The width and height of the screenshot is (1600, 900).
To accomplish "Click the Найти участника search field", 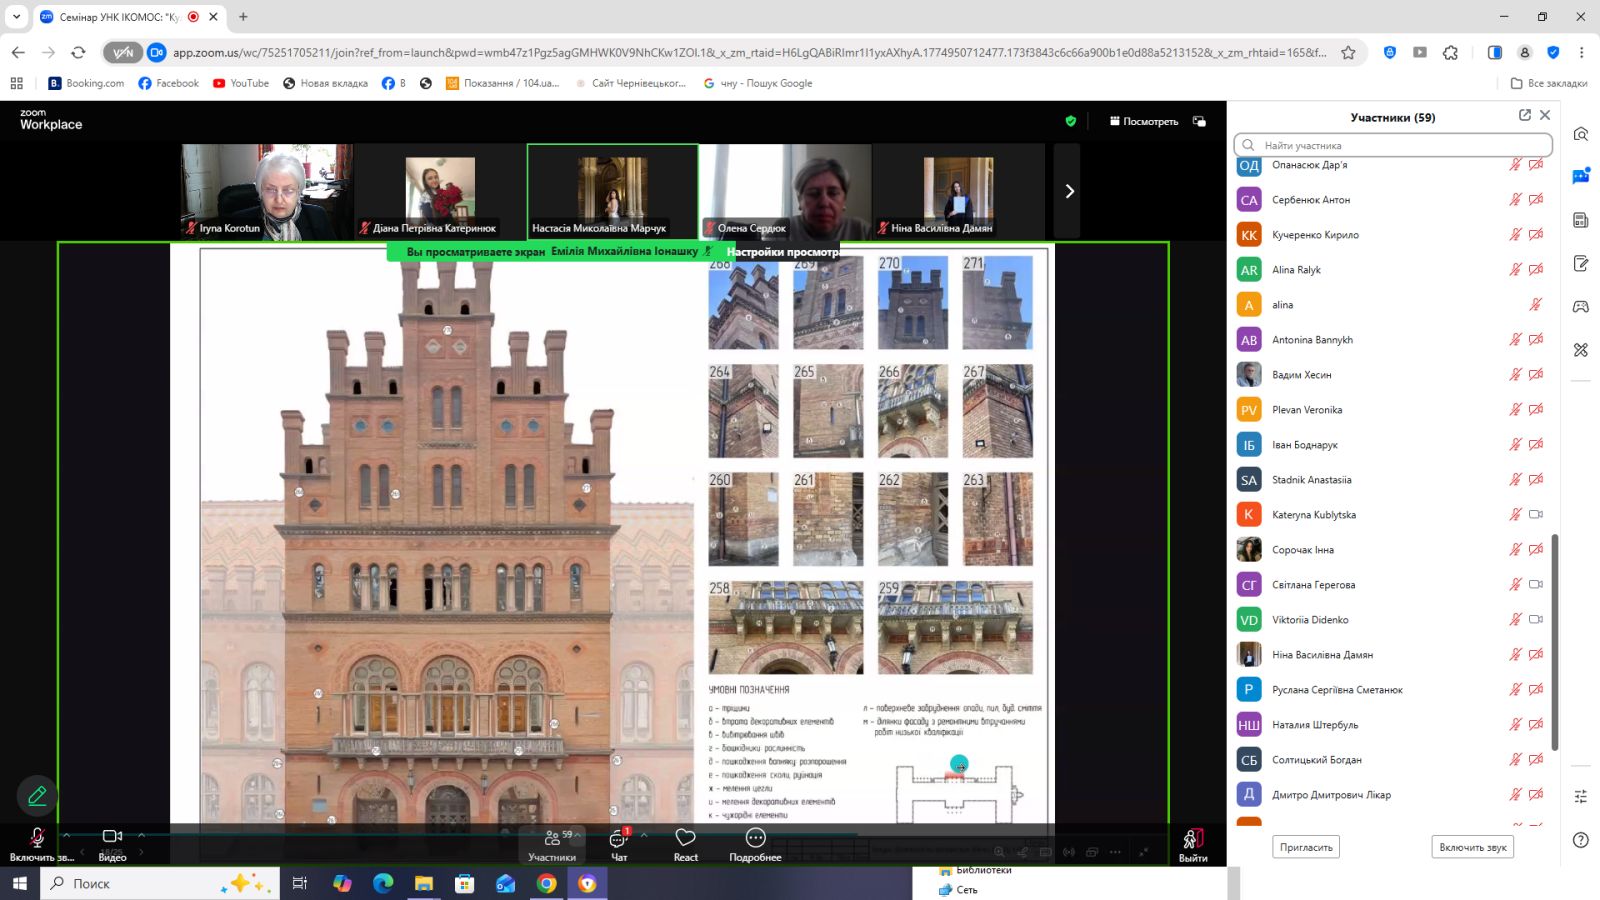I will [1392, 145].
